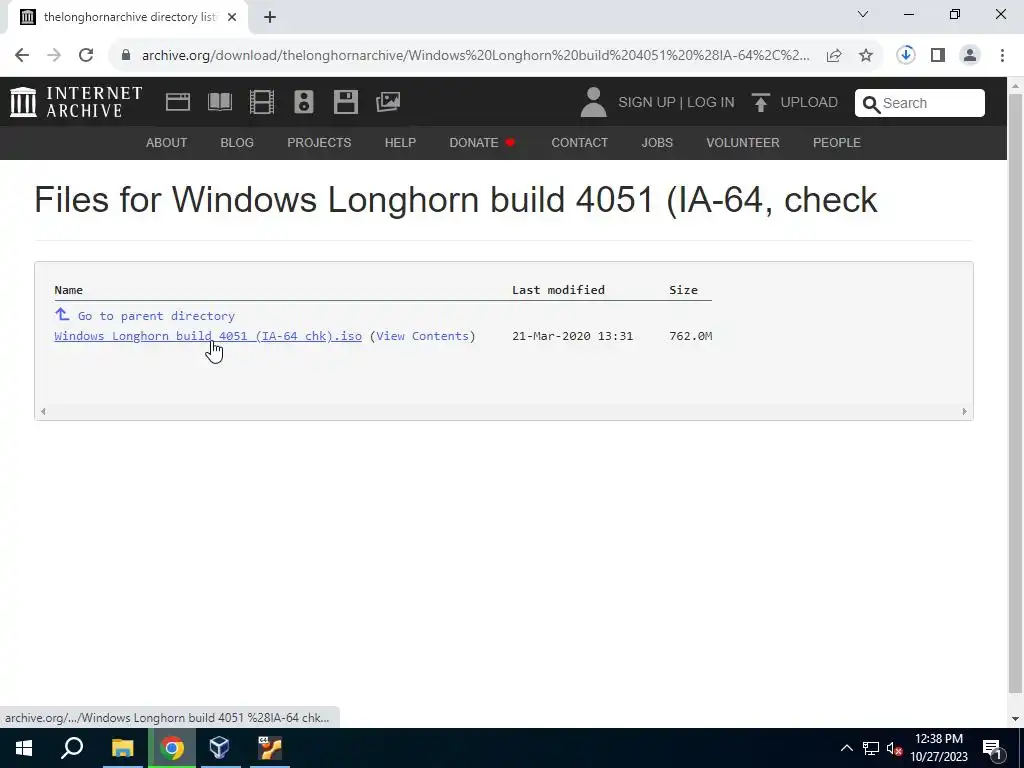Click the SIGN UP link

tap(647, 103)
